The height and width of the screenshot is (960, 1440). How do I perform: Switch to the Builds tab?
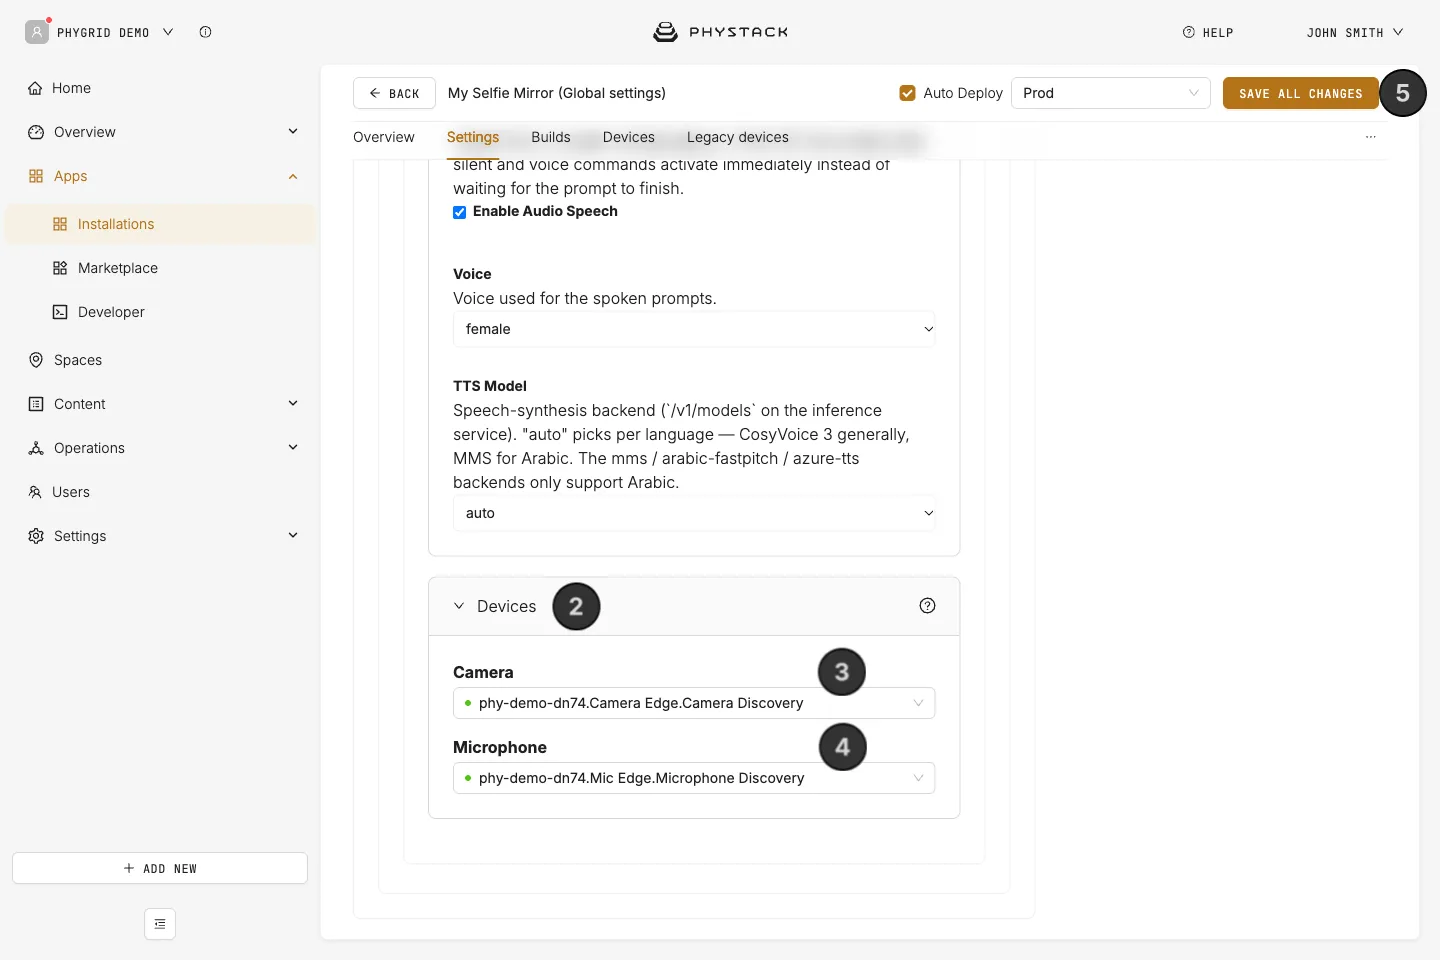click(x=551, y=137)
